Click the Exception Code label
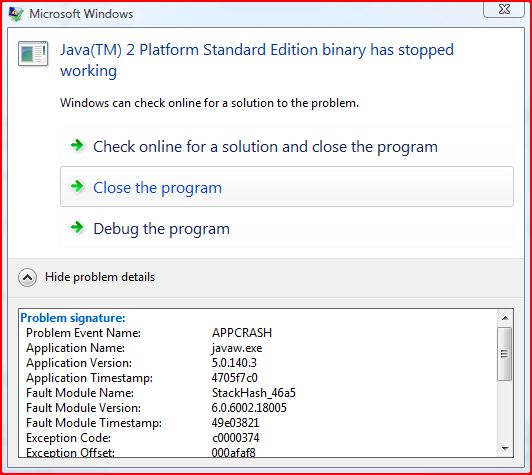This screenshot has height=475, width=532. click(x=69, y=438)
